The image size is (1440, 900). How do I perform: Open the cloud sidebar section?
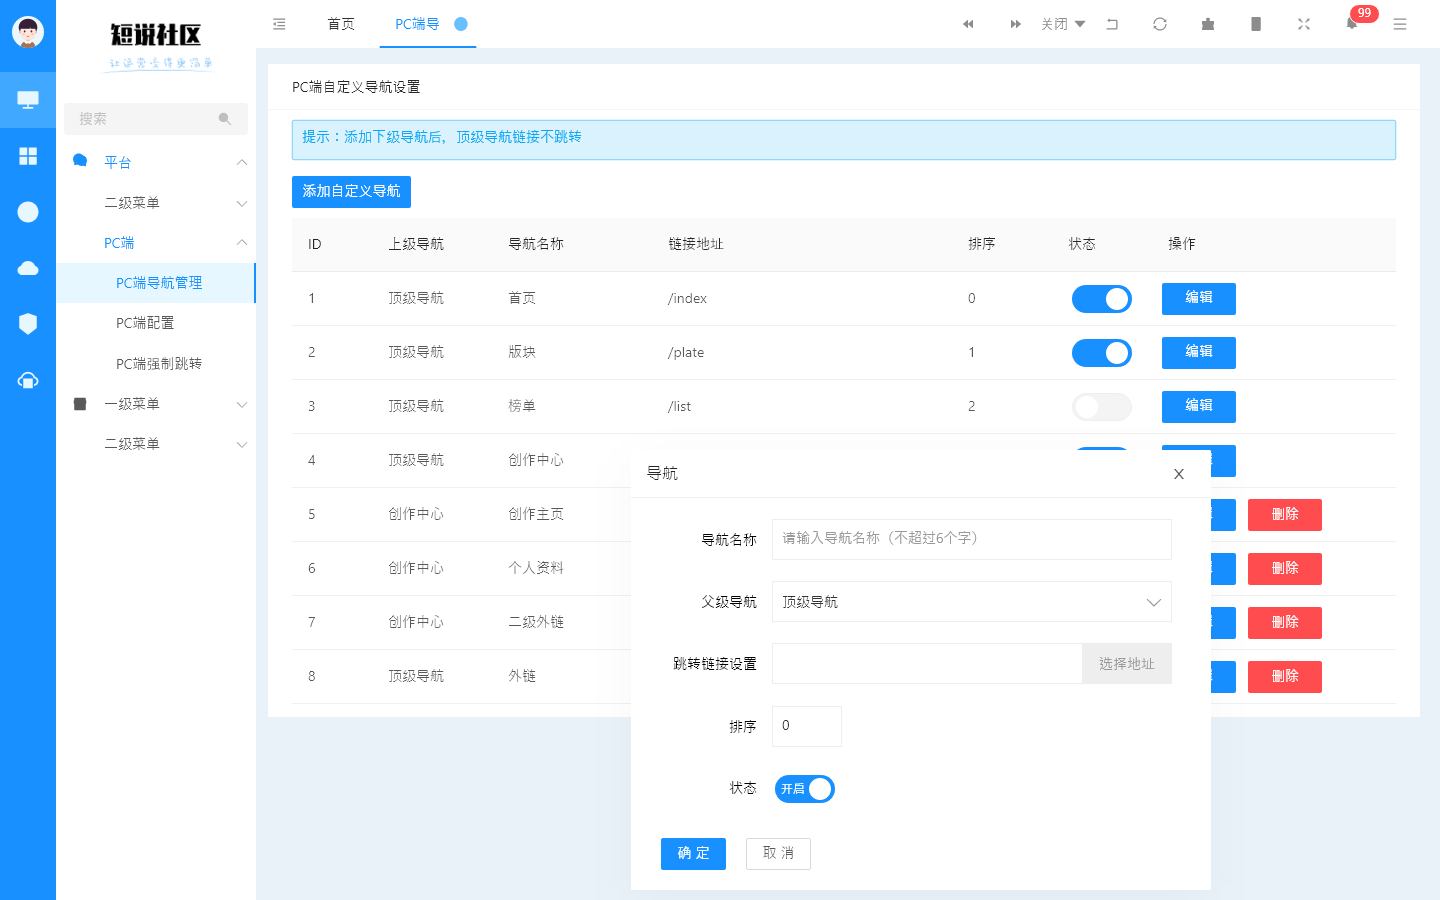tap(28, 268)
